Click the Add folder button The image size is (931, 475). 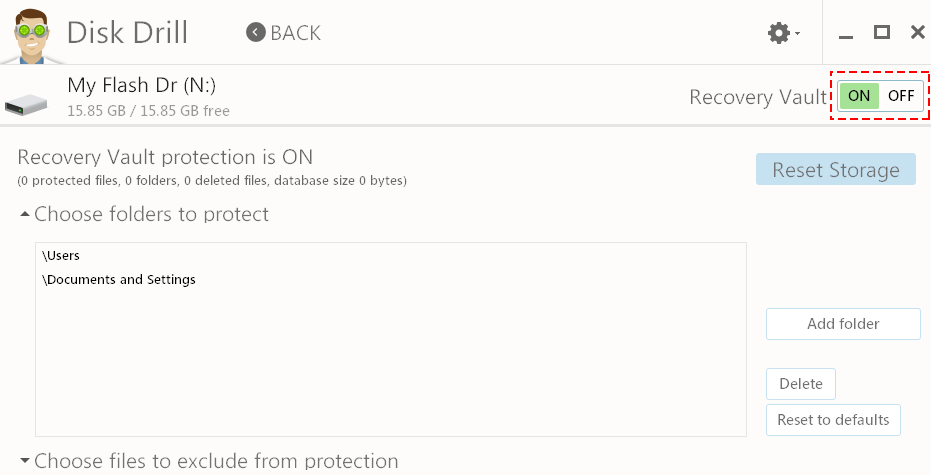[843, 324]
